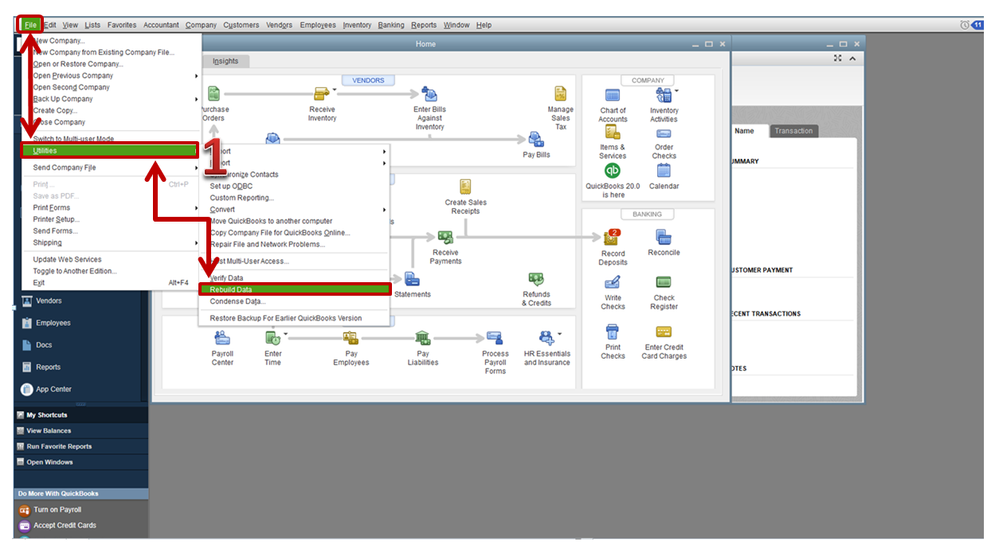
Task: Expand Print Forms submenu arrow
Action: point(196,208)
